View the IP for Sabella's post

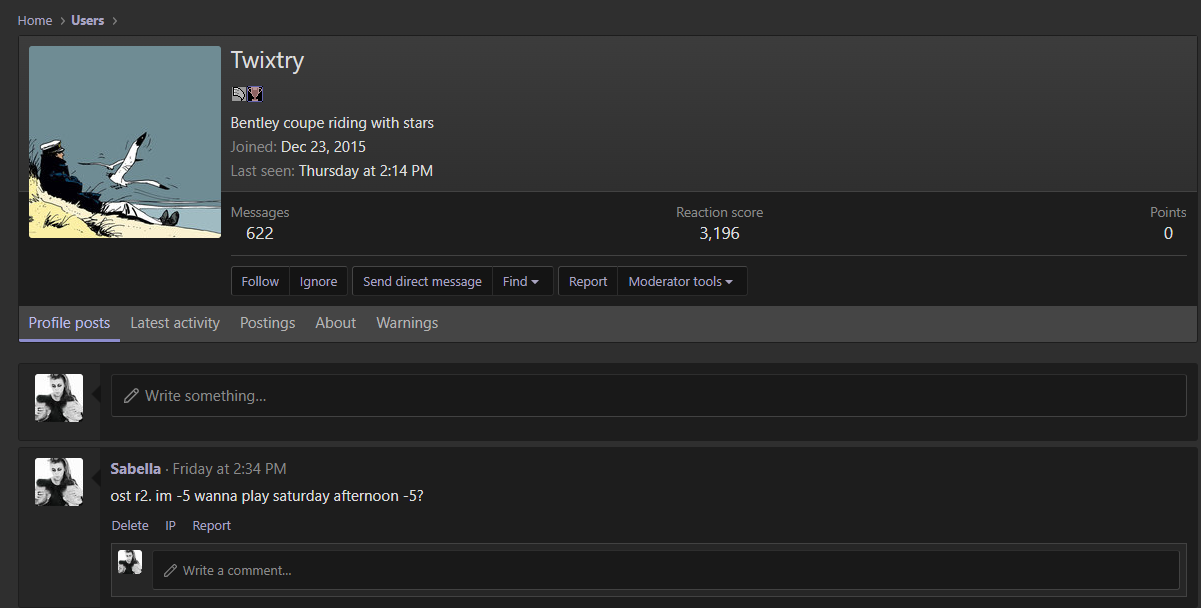coord(170,526)
